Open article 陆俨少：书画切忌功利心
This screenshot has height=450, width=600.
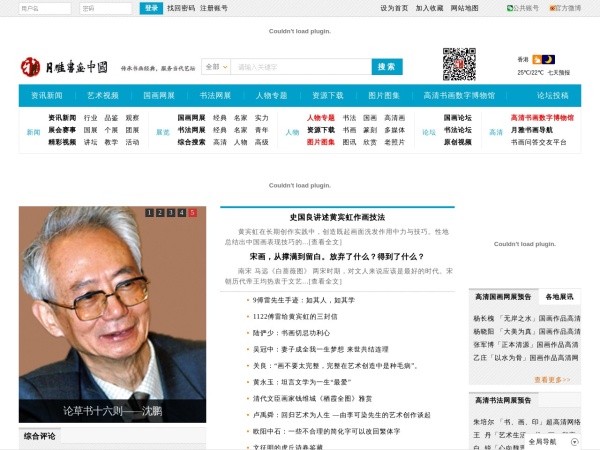point(291,333)
